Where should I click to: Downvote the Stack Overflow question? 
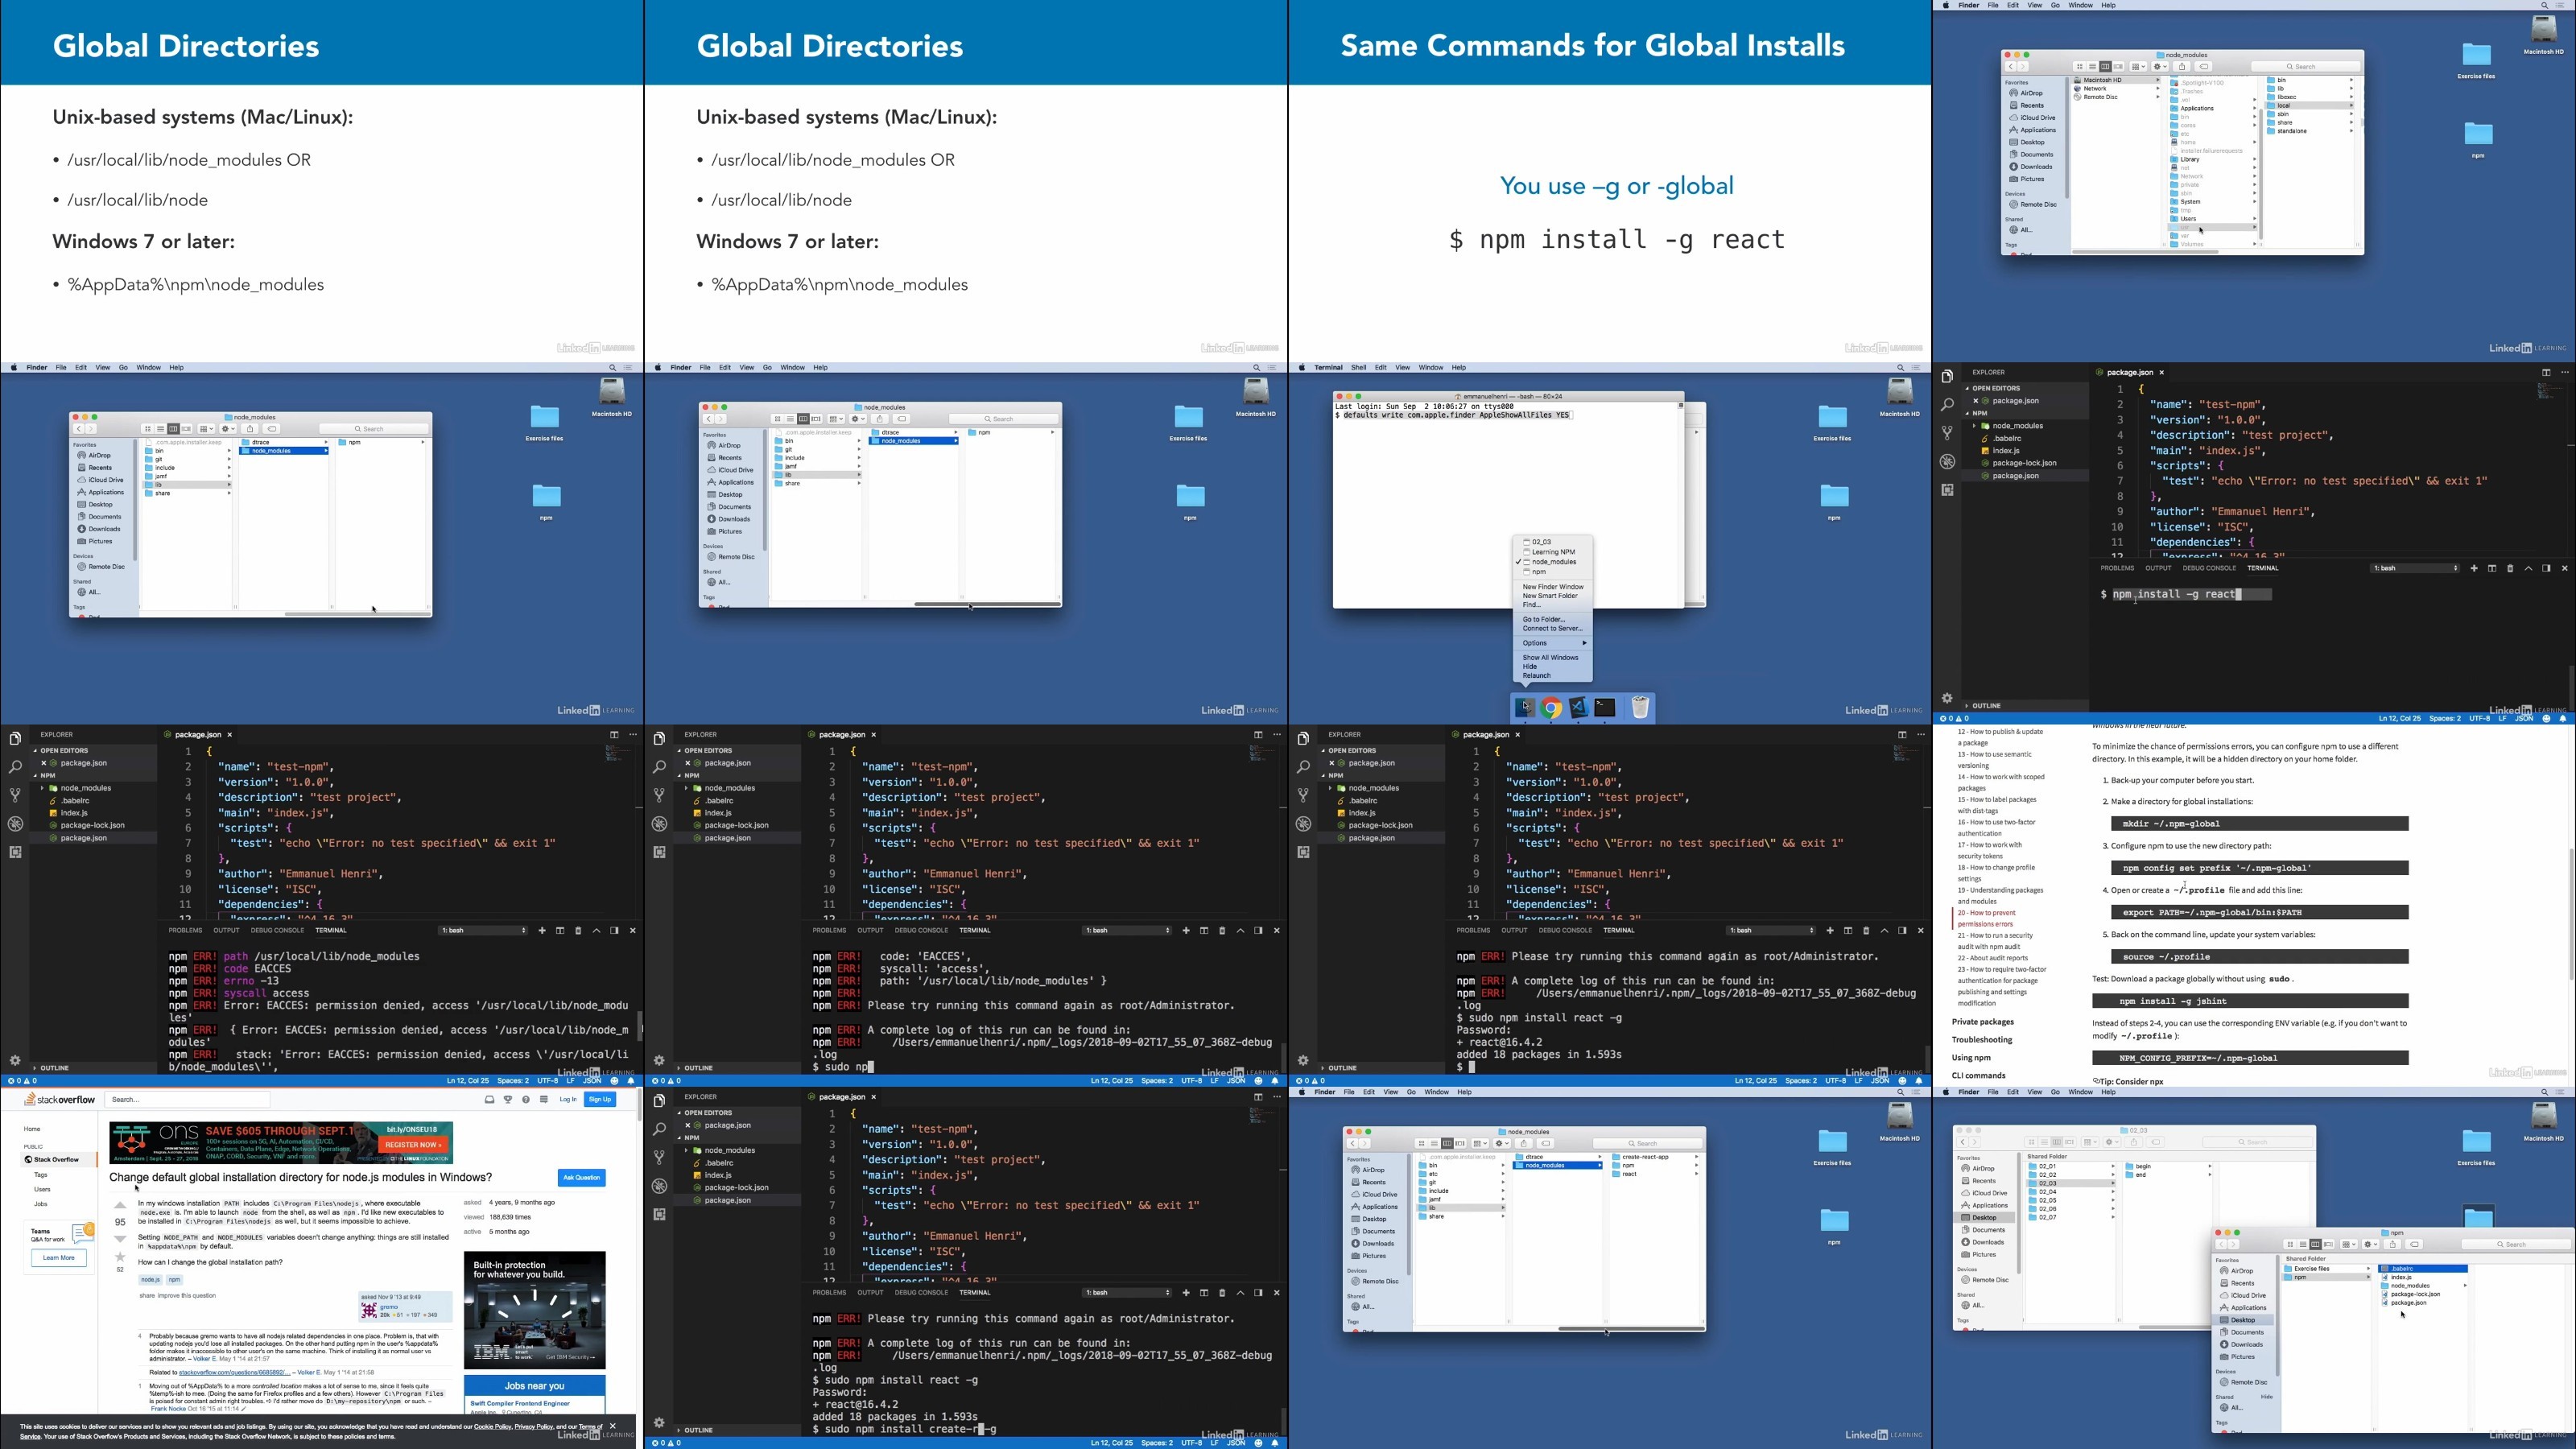(120, 1239)
